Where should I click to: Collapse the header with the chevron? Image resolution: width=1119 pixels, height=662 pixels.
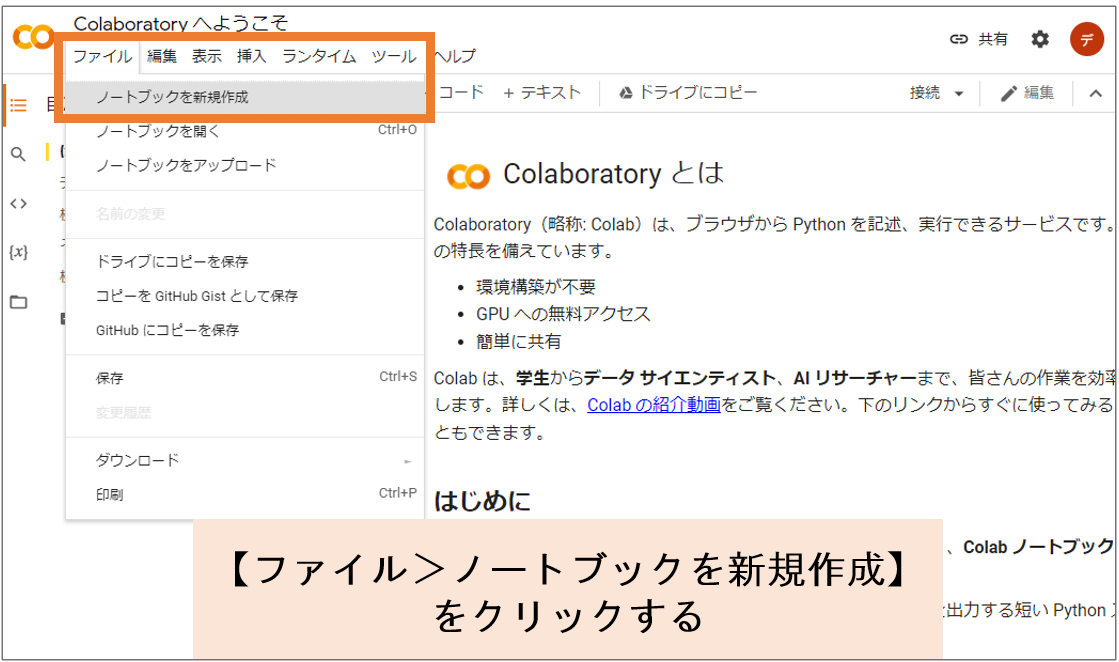(x=1096, y=92)
